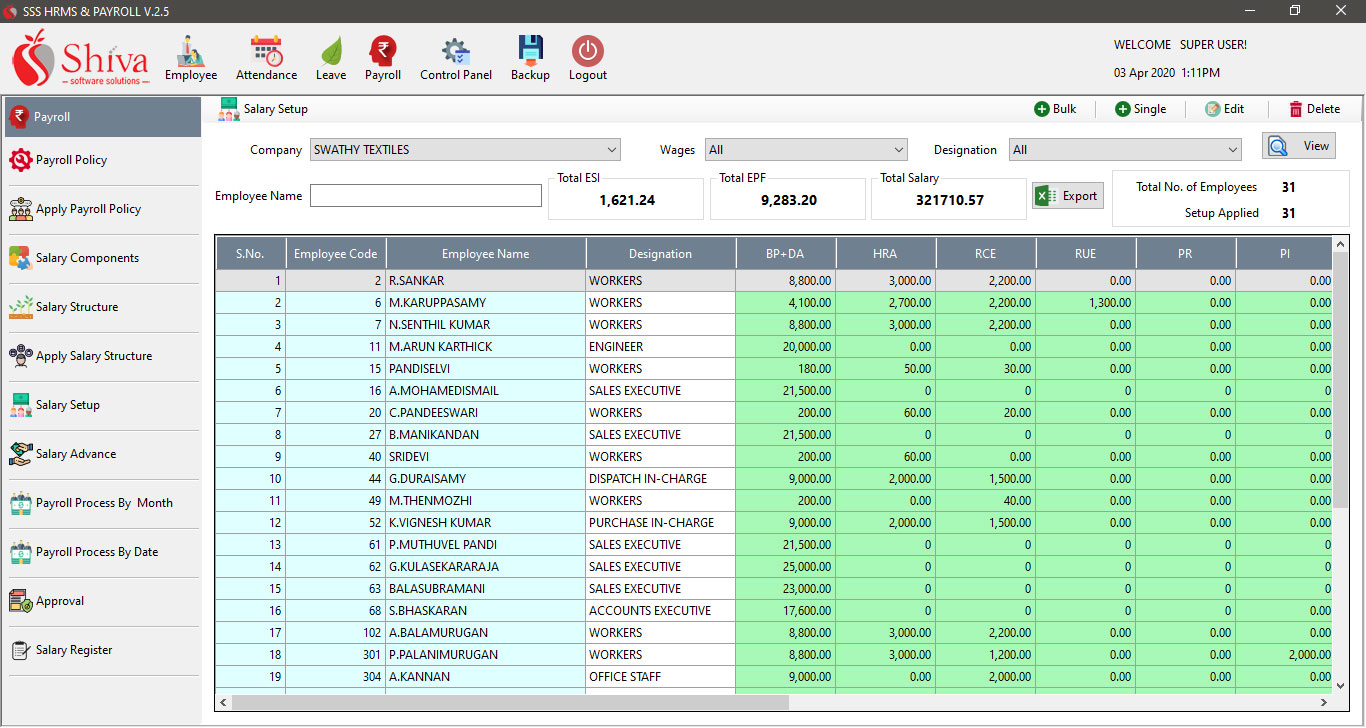Open the Leave module icon
Screen dimensions: 1366x728
click(x=331, y=57)
